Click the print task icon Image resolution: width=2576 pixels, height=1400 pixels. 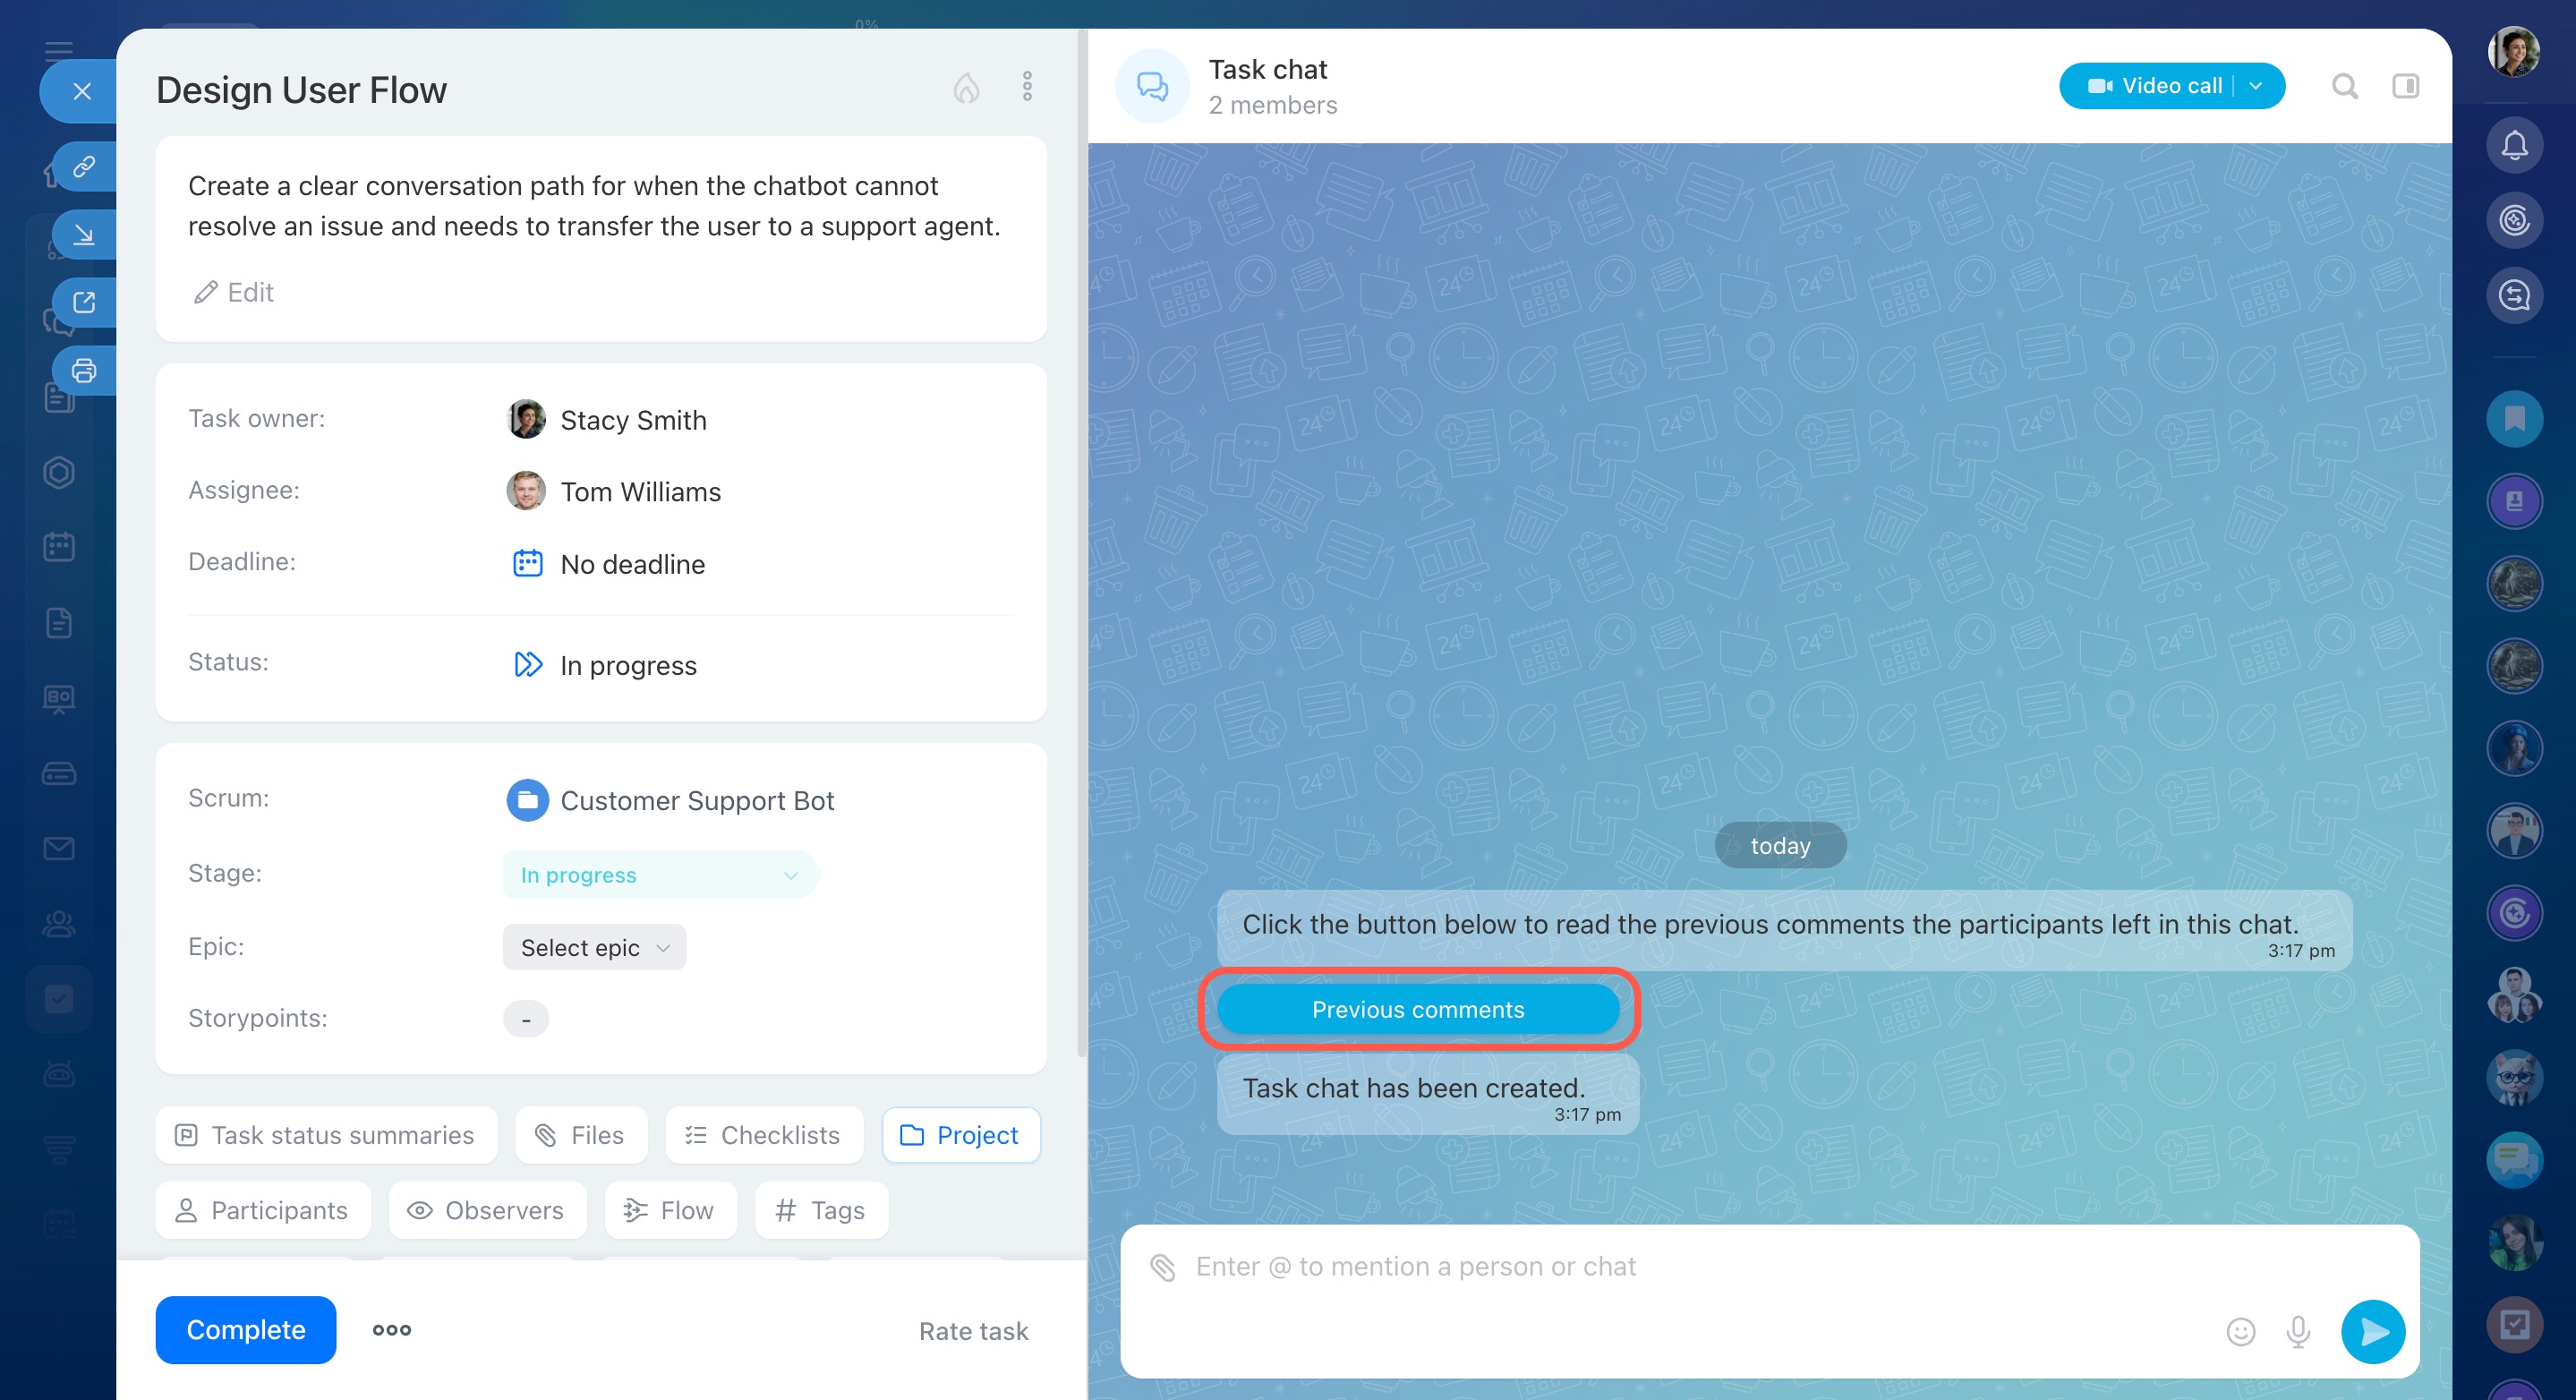tap(84, 371)
